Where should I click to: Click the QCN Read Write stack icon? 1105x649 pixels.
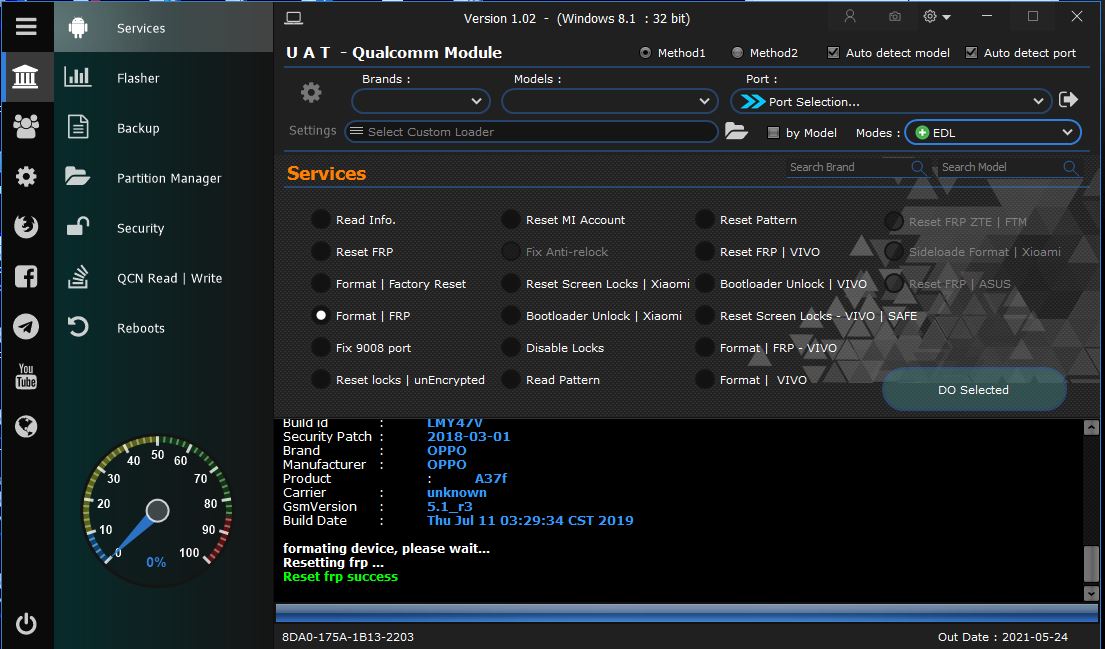click(x=78, y=277)
